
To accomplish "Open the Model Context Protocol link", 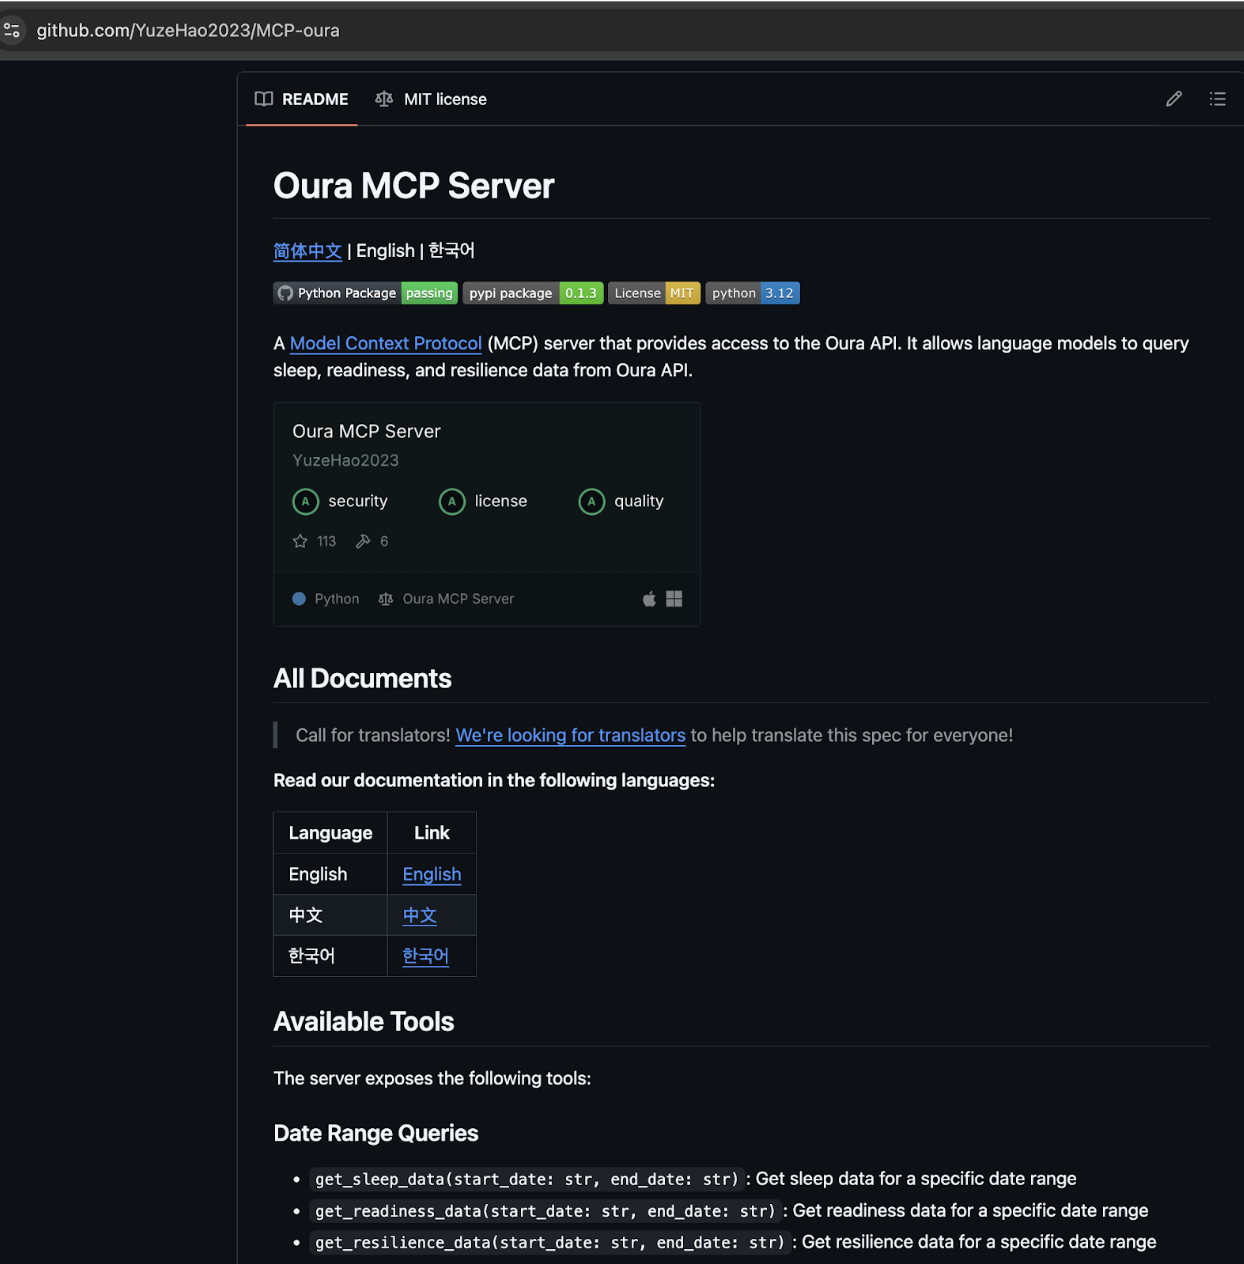I will (x=386, y=343).
